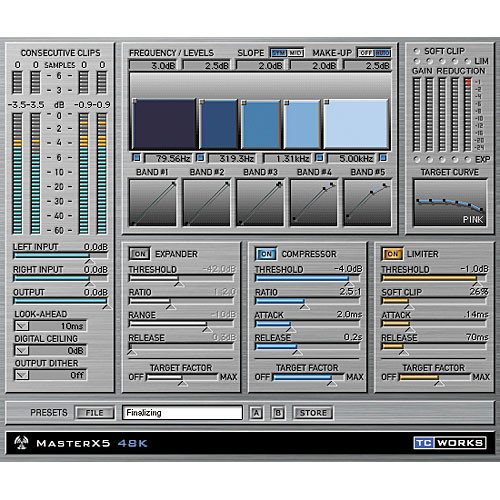Open the Band #2 transfer curve display
Image resolution: width=500 pixels, height=500 pixels.
pyautogui.click(x=206, y=203)
